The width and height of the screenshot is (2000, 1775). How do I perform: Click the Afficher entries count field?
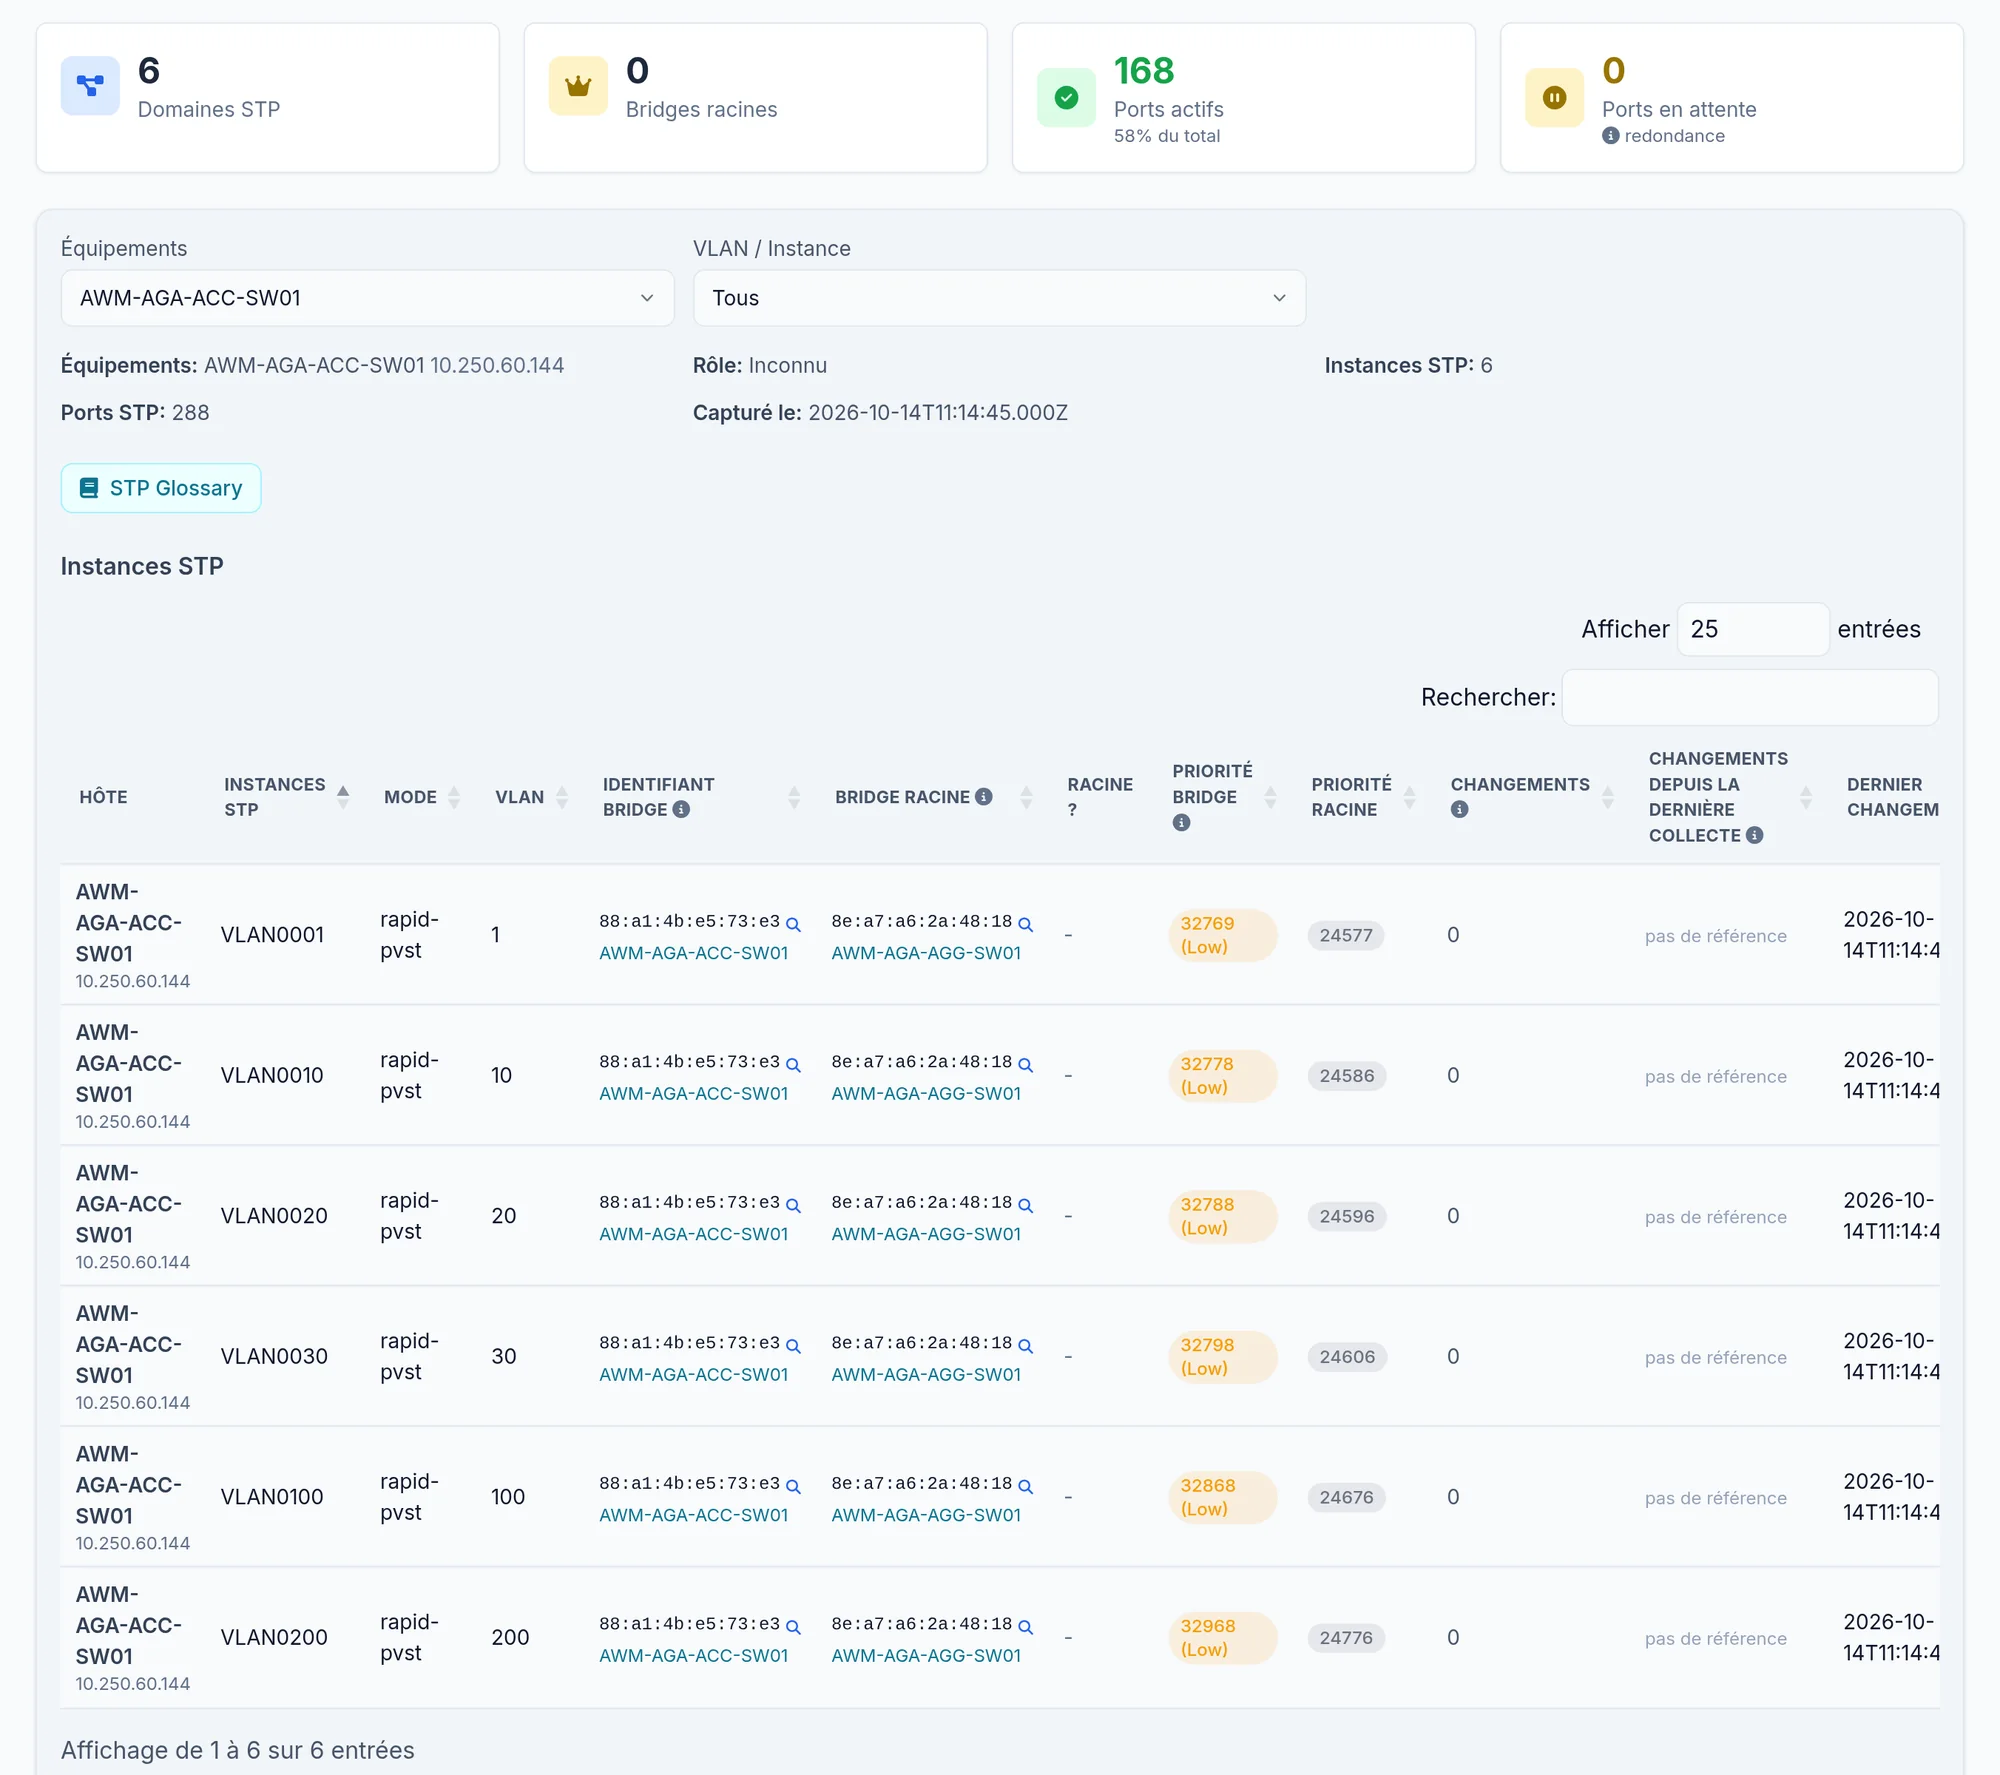pos(1753,629)
